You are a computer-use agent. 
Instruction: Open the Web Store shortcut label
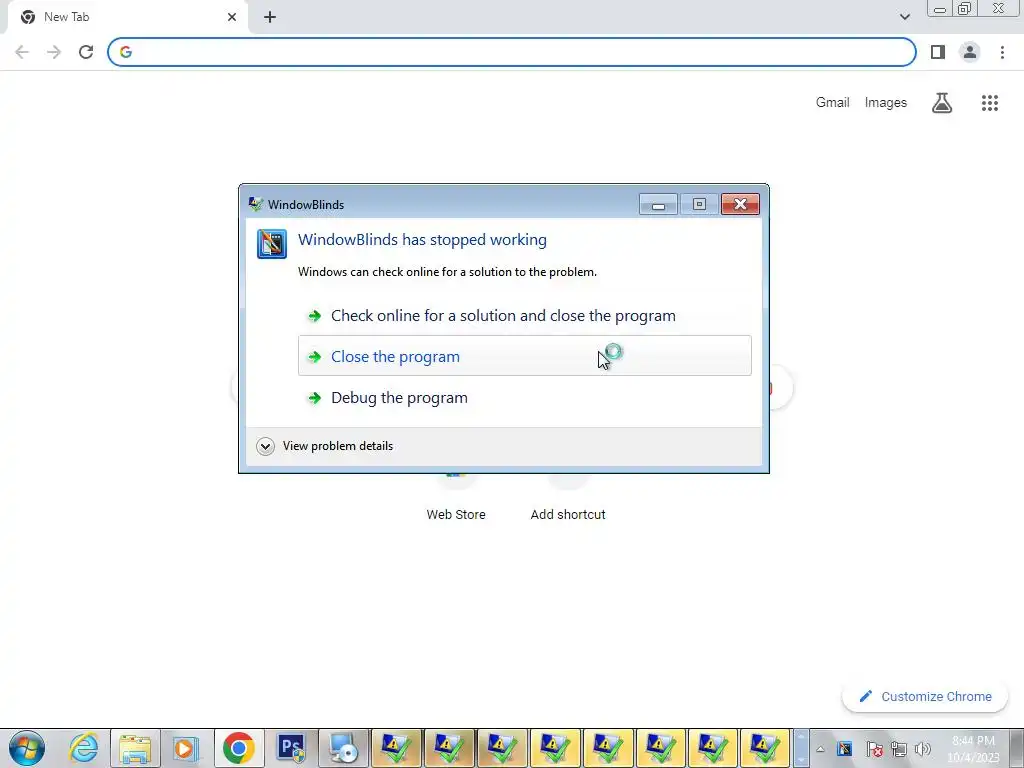pos(456,515)
